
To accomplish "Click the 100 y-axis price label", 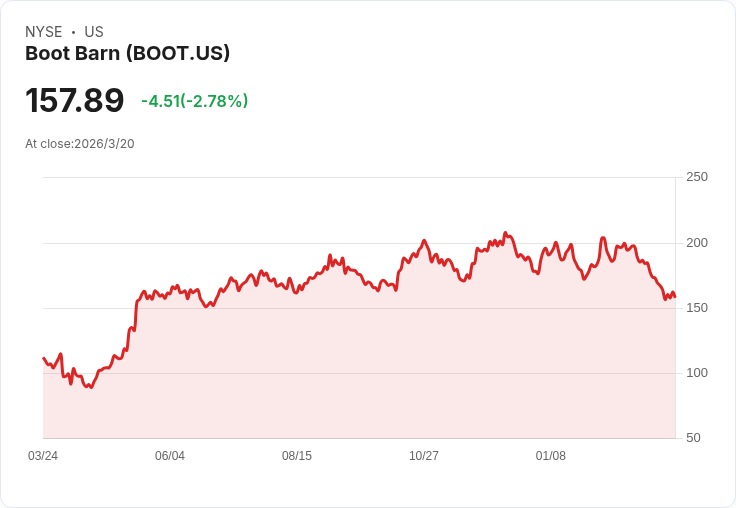I will pos(697,373).
